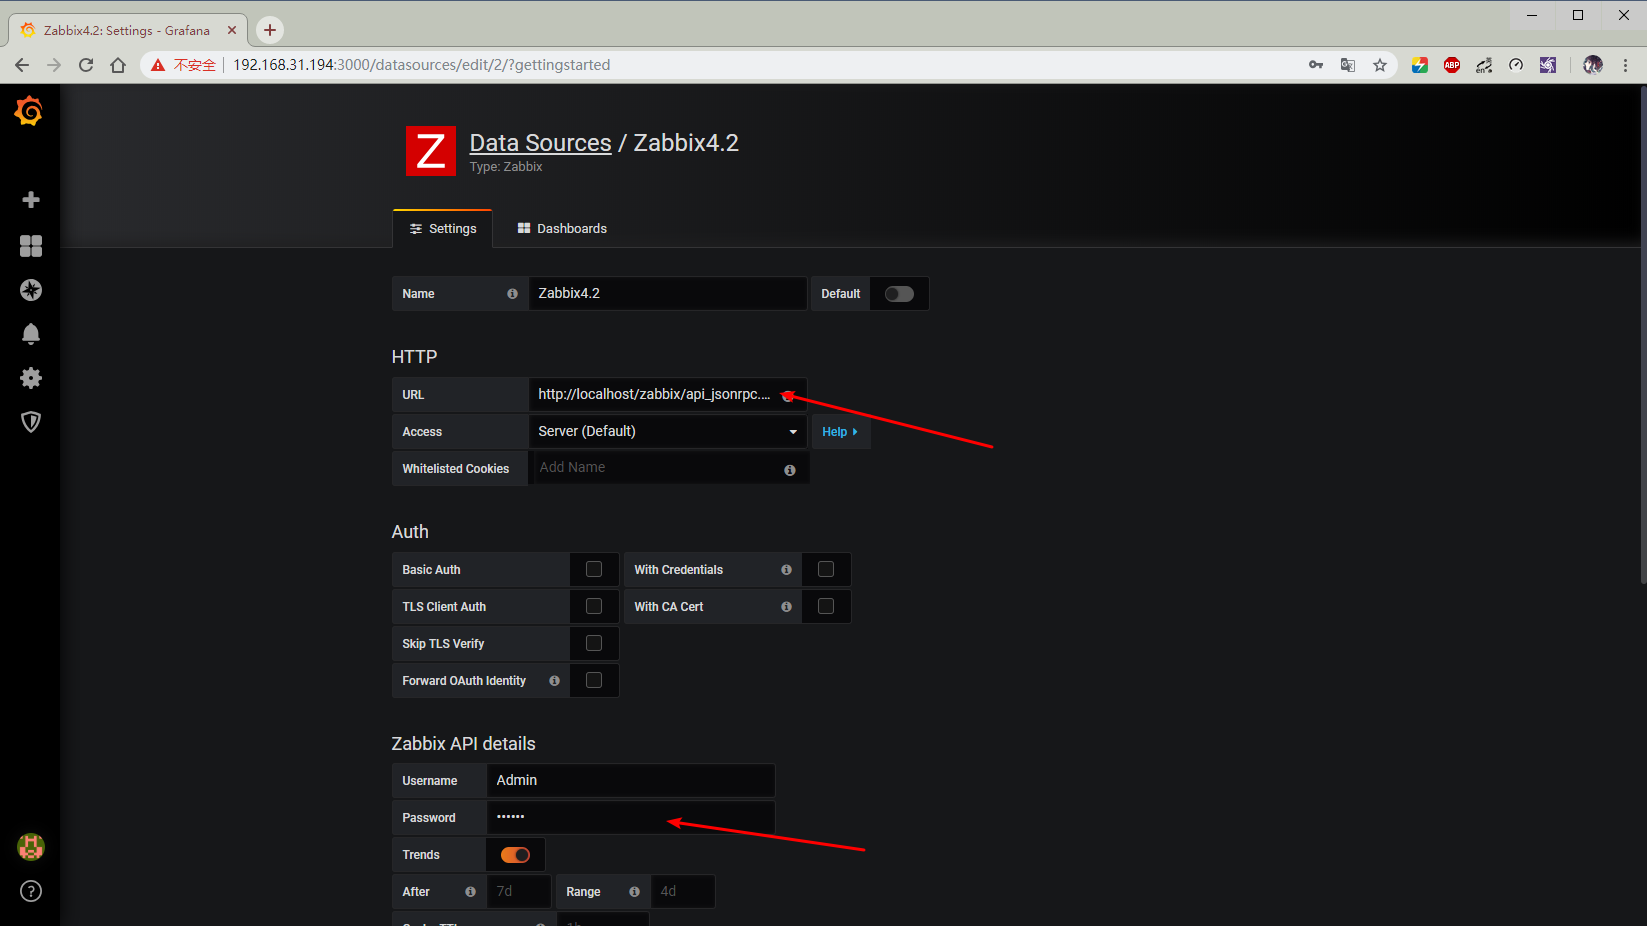The width and height of the screenshot is (1647, 926).
Task: Click the Range field showing 4d
Action: click(x=682, y=892)
